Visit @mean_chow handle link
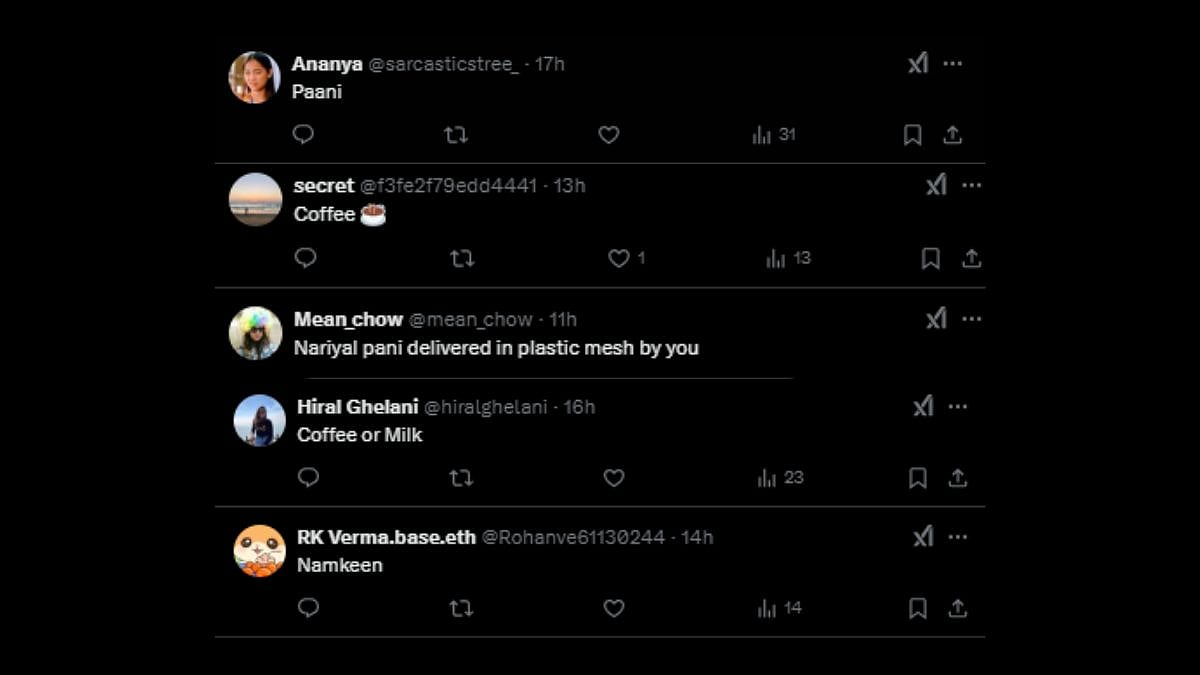Screen dimensions: 1200x675 tap(471, 319)
